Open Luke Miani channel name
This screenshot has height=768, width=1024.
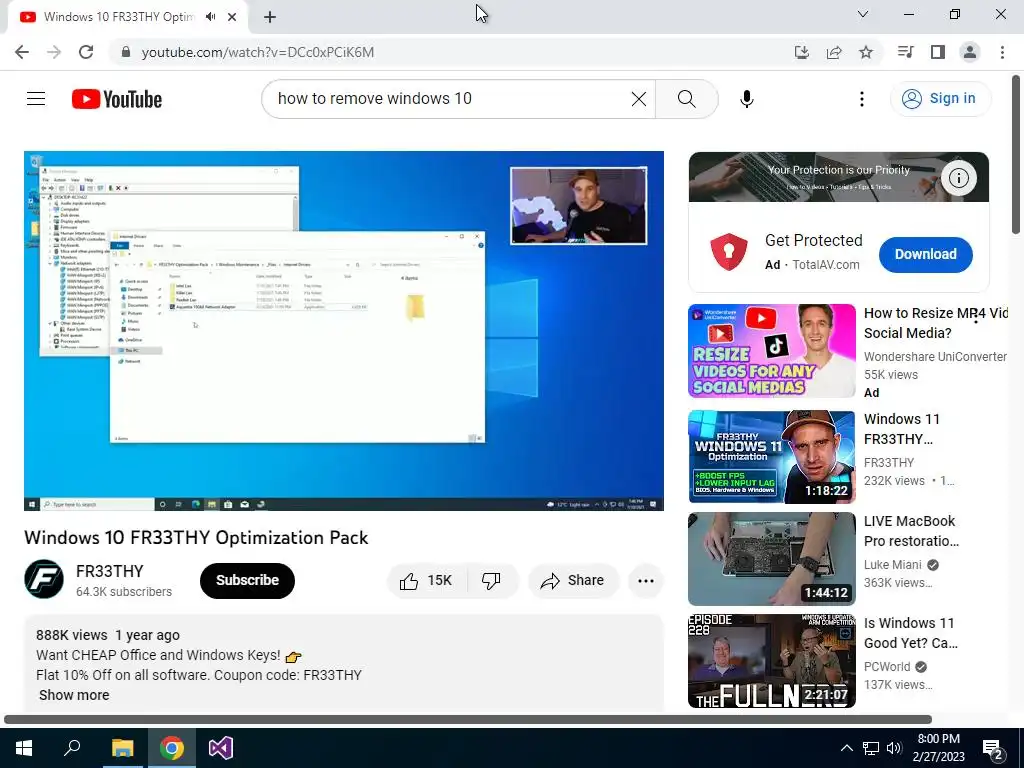(x=892, y=564)
